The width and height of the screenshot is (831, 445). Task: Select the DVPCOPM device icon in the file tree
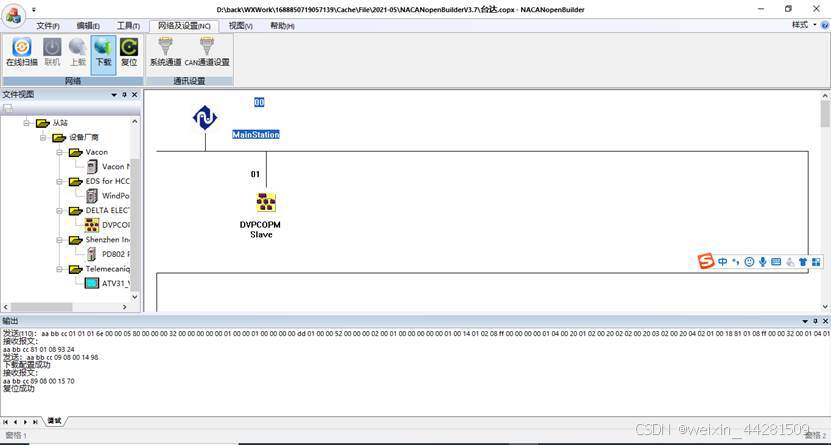pyautogui.click(x=92, y=225)
